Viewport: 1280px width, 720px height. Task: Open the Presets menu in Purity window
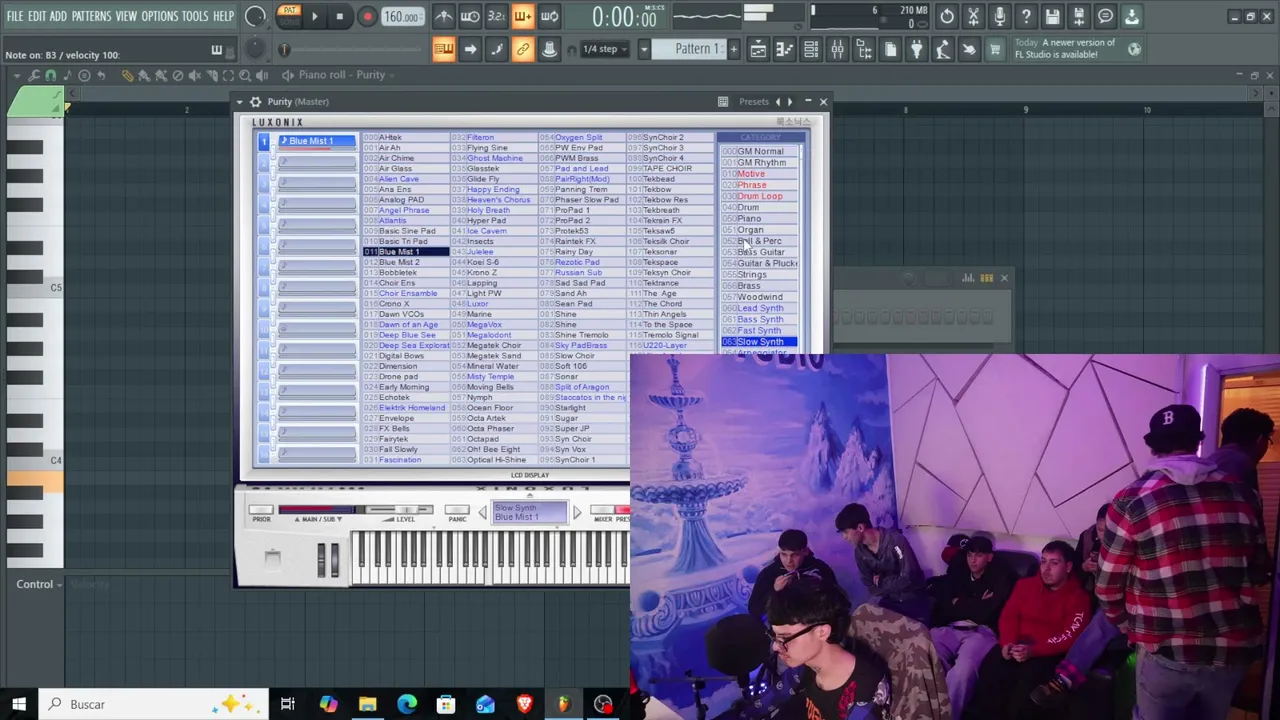point(754,101)
